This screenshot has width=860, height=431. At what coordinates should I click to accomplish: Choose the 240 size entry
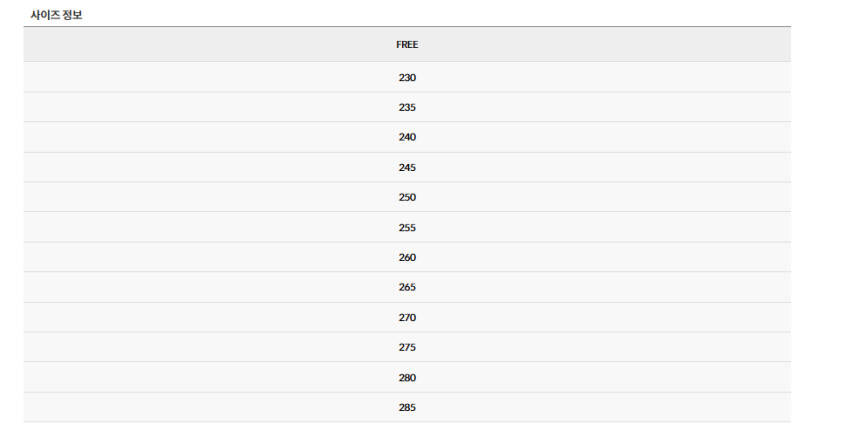click(407, 137)
